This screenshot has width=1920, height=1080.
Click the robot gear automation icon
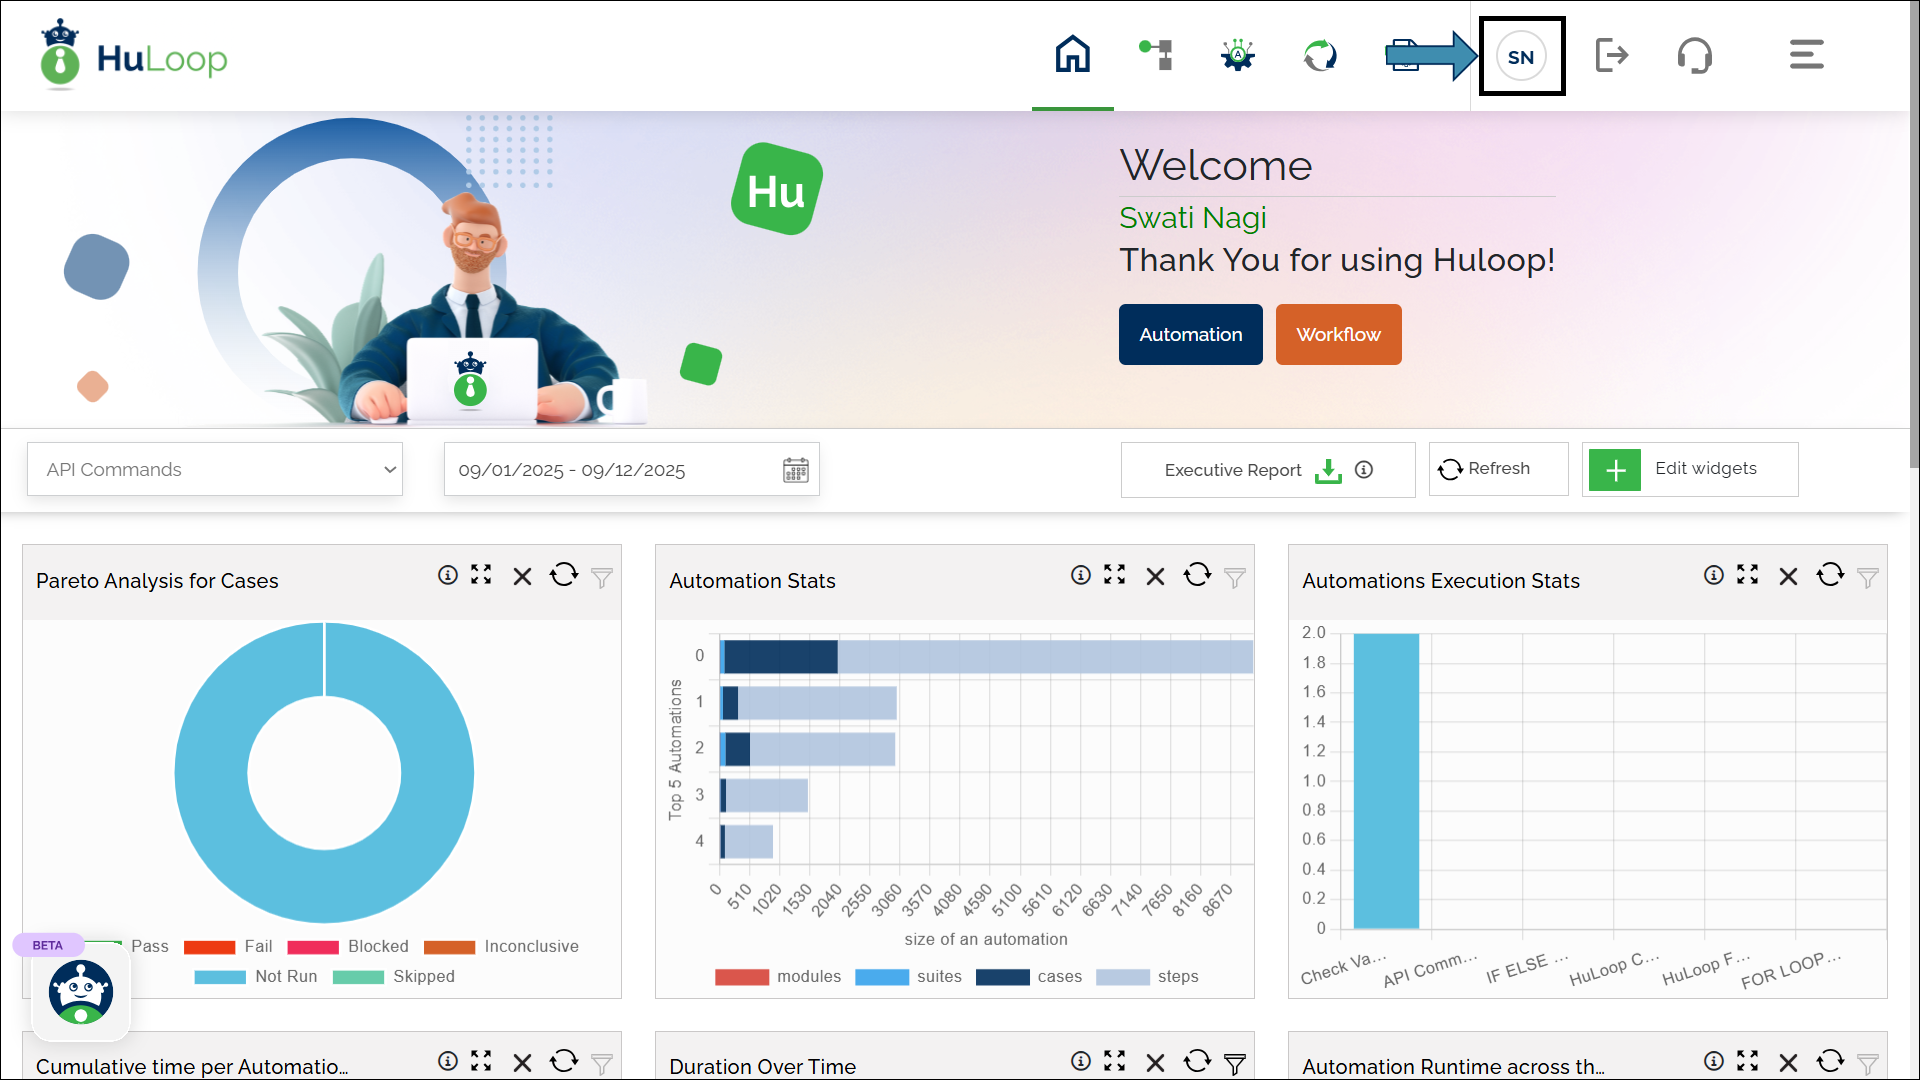click(x=1238, y=55)
